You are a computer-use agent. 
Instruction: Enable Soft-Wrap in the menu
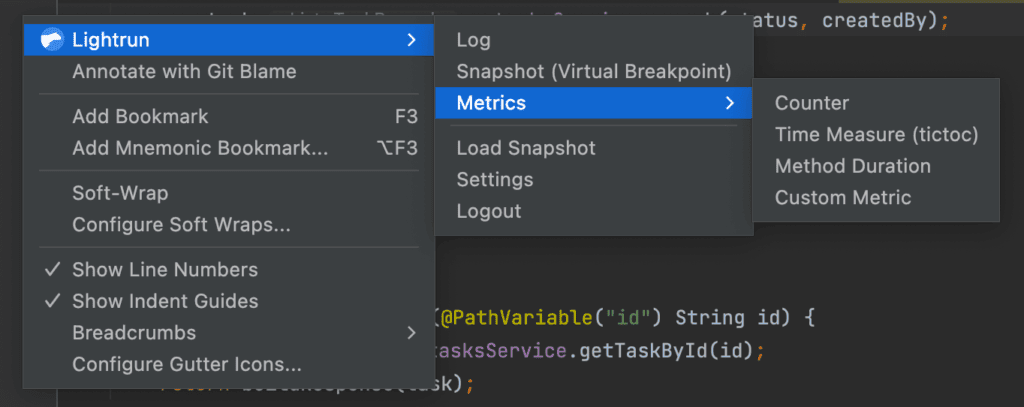[x=120, y=193]
